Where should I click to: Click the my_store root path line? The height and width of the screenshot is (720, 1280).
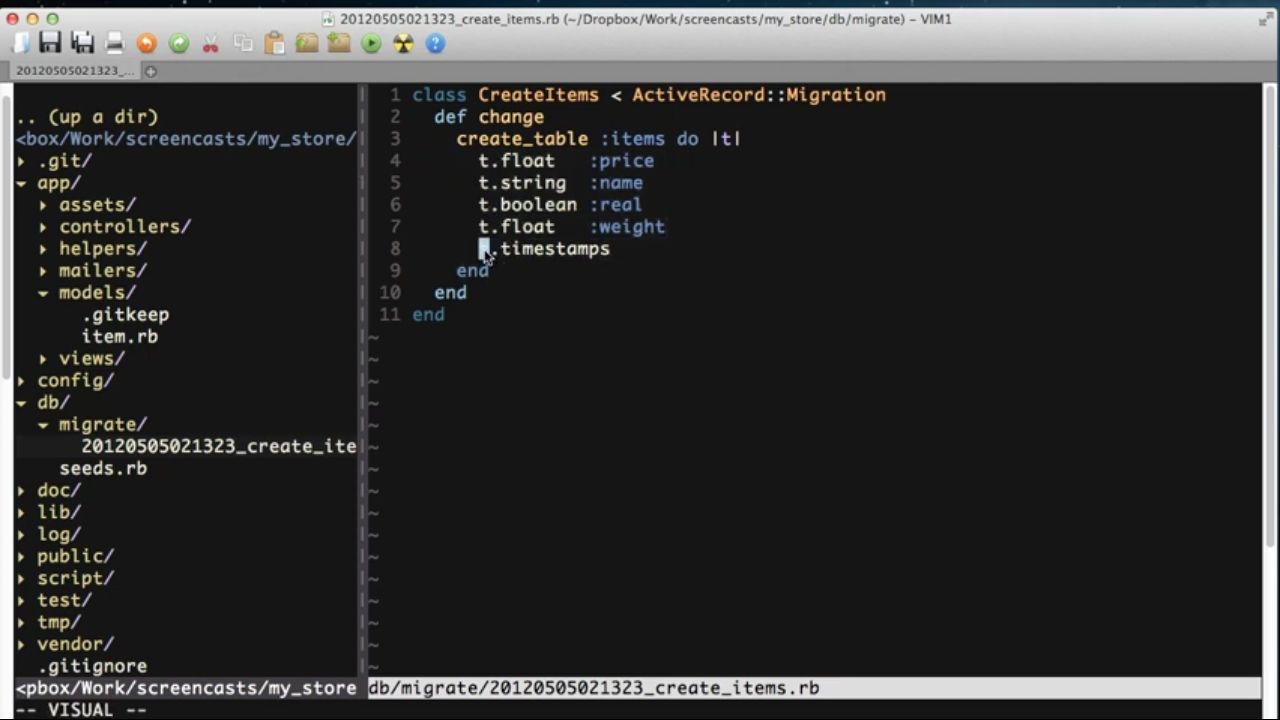(x=186, y=139)
